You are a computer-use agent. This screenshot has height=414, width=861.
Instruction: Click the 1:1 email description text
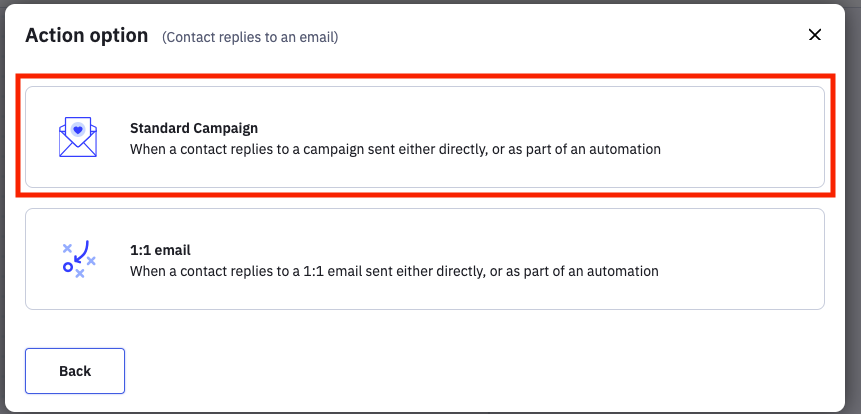coord(394,271)
